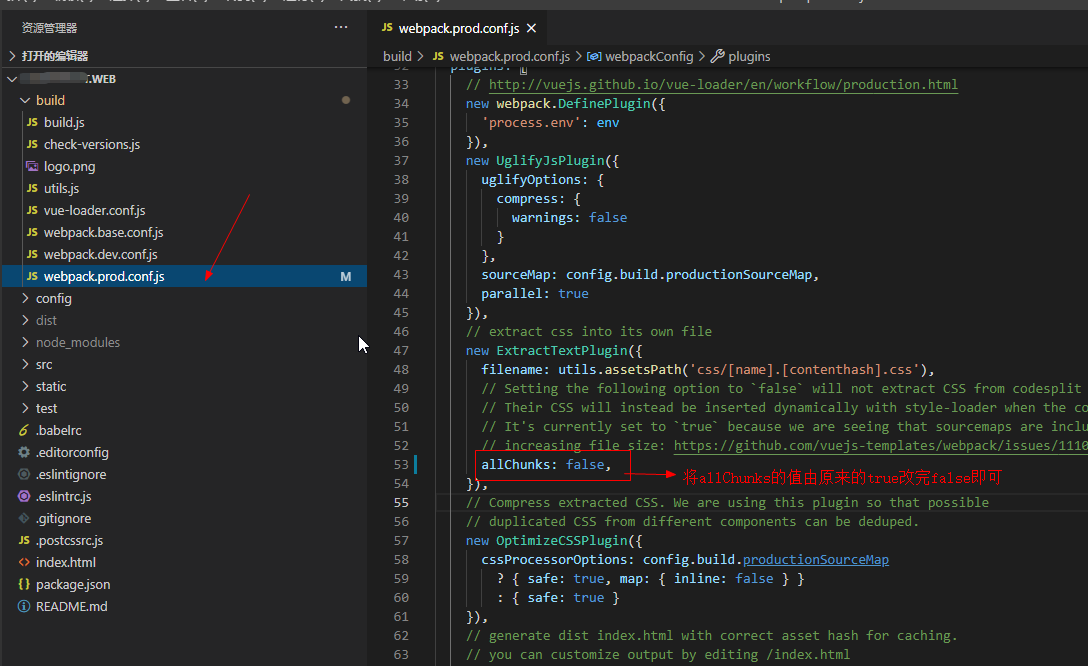This screenshot has width=1088, height=666.
Task: Open check-versions.js file
Action: coord(92,144)
